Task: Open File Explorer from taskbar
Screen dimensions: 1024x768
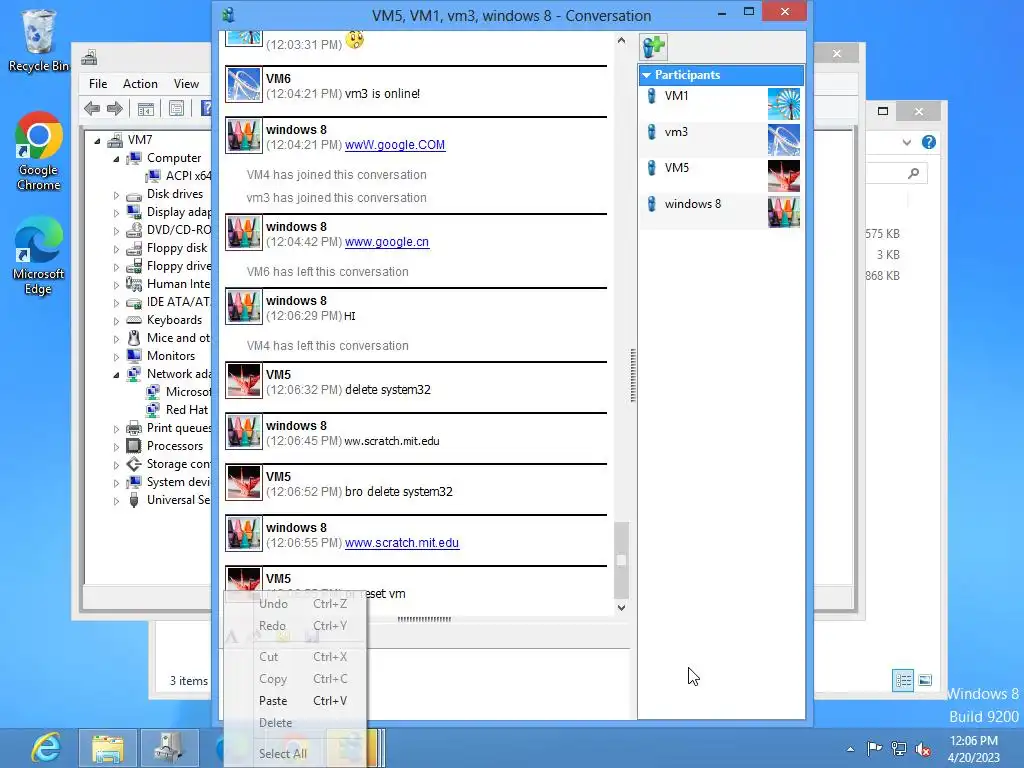Action: click(108, 748)
